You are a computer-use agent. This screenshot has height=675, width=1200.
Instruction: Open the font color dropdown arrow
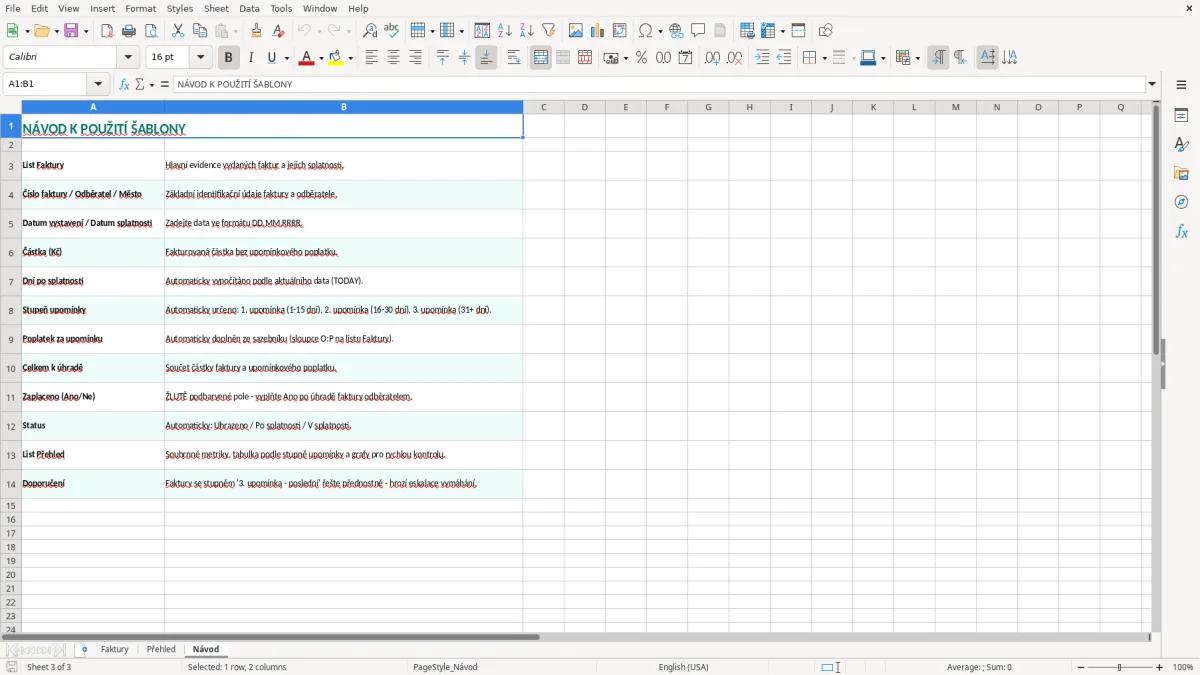[320, 58]
